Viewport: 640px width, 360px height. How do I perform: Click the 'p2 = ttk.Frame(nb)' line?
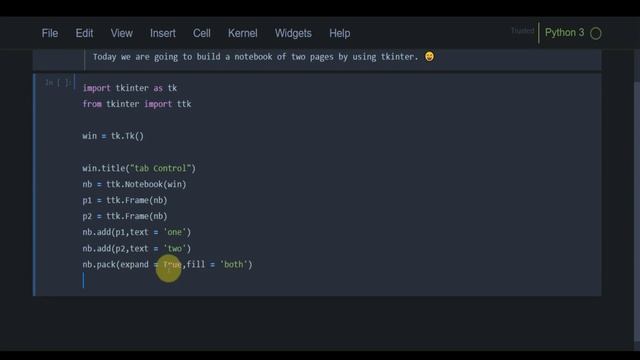125,216
